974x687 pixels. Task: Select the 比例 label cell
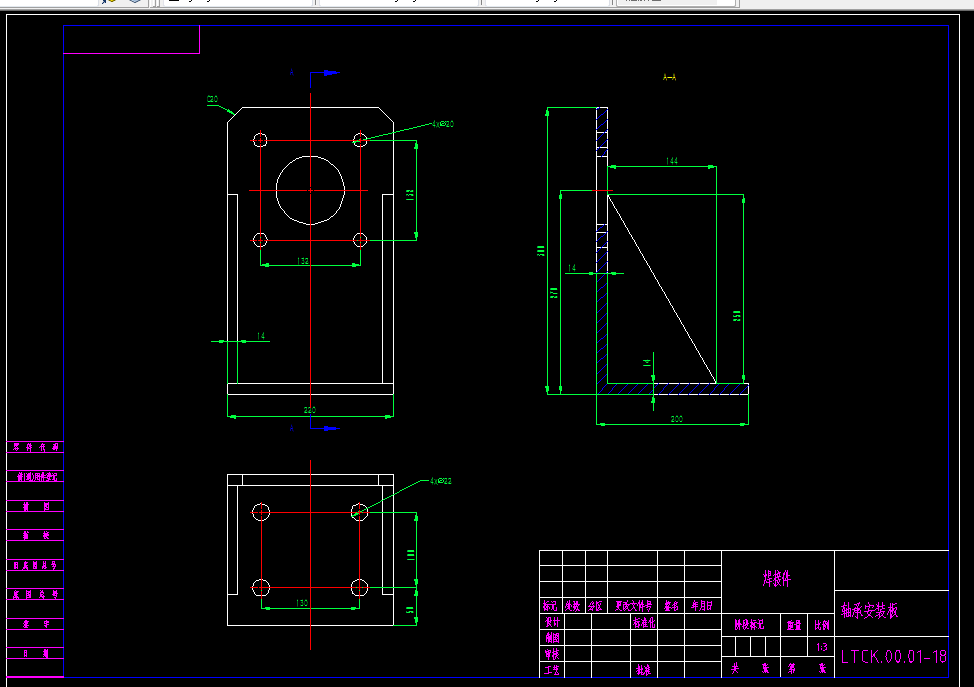pyautogui.click(x=822, y=626)
